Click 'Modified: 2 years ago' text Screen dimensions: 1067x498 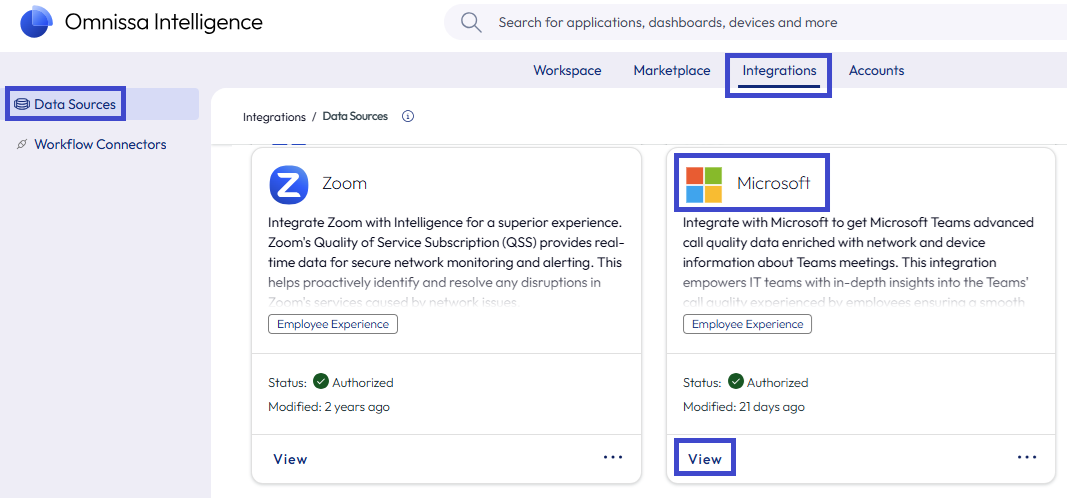pos(329,407)
